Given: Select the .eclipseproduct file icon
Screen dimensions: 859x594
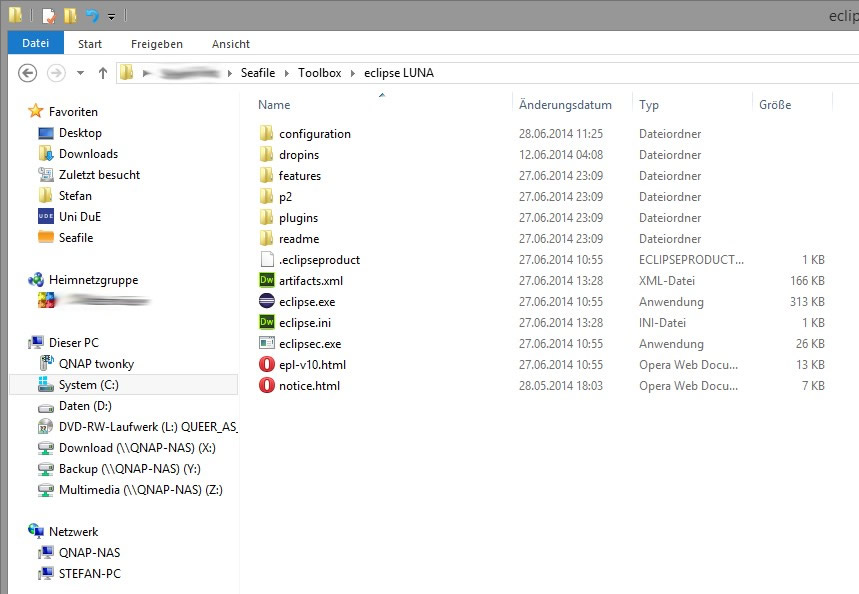Looking at the screenshot, I should pyautogui.click(x=267, y=259).
